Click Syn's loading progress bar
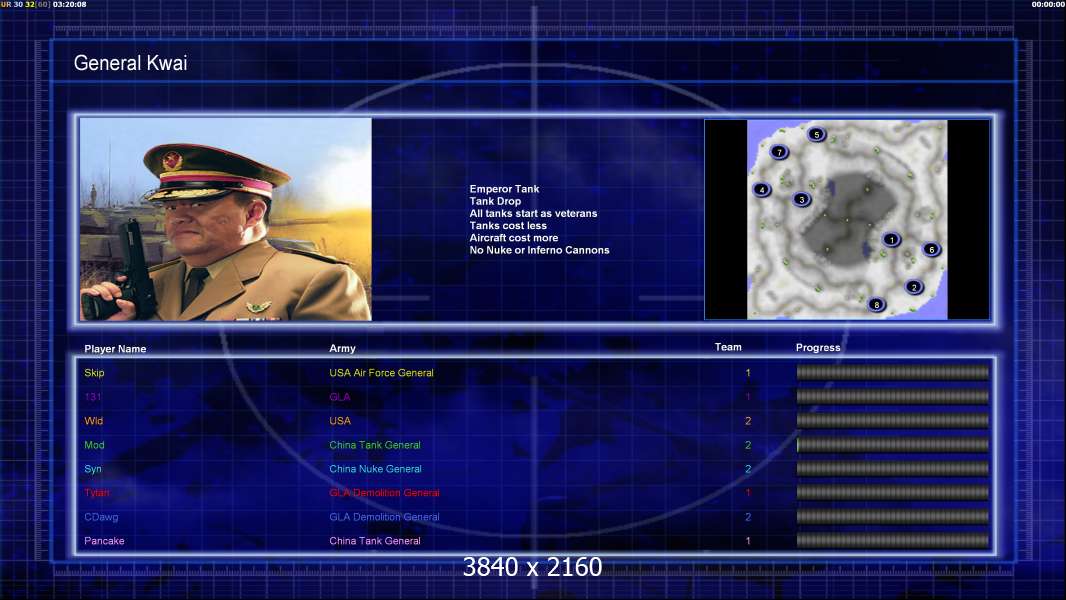The image size is (1066, 600). [x=893, y=469]
